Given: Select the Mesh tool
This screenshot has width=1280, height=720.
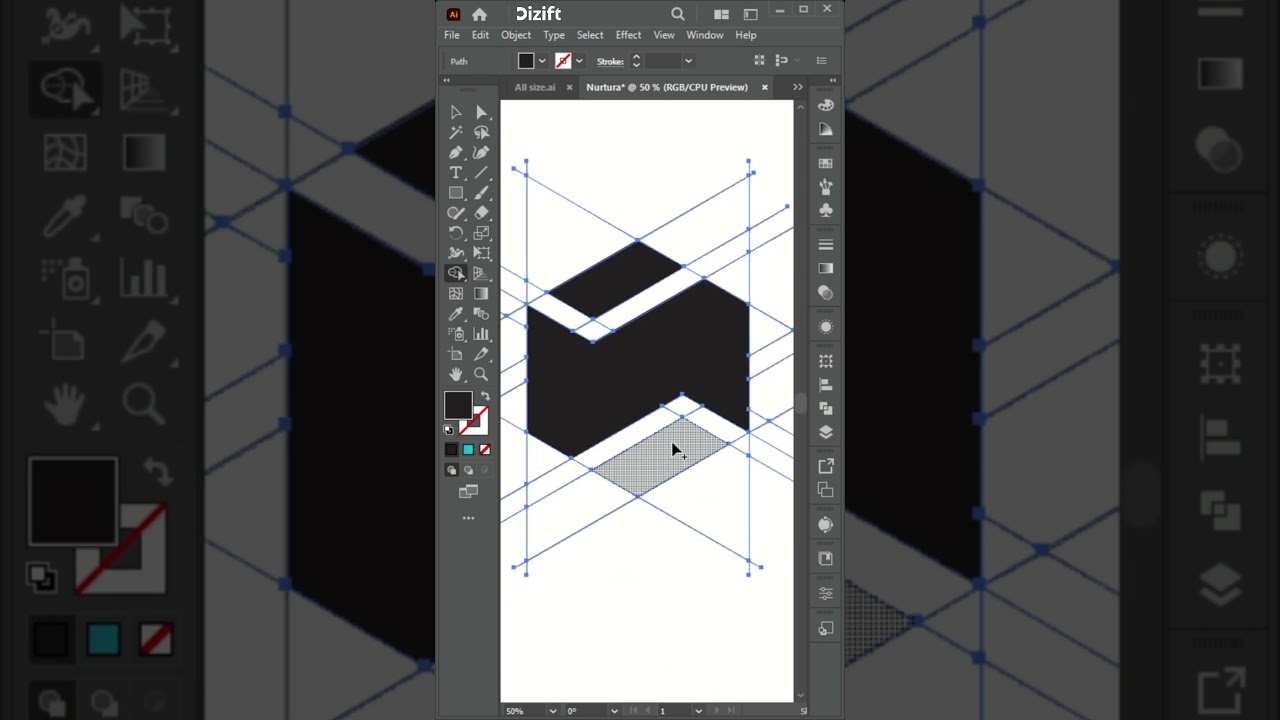Looking at the screenshot, I should (456, 294).
